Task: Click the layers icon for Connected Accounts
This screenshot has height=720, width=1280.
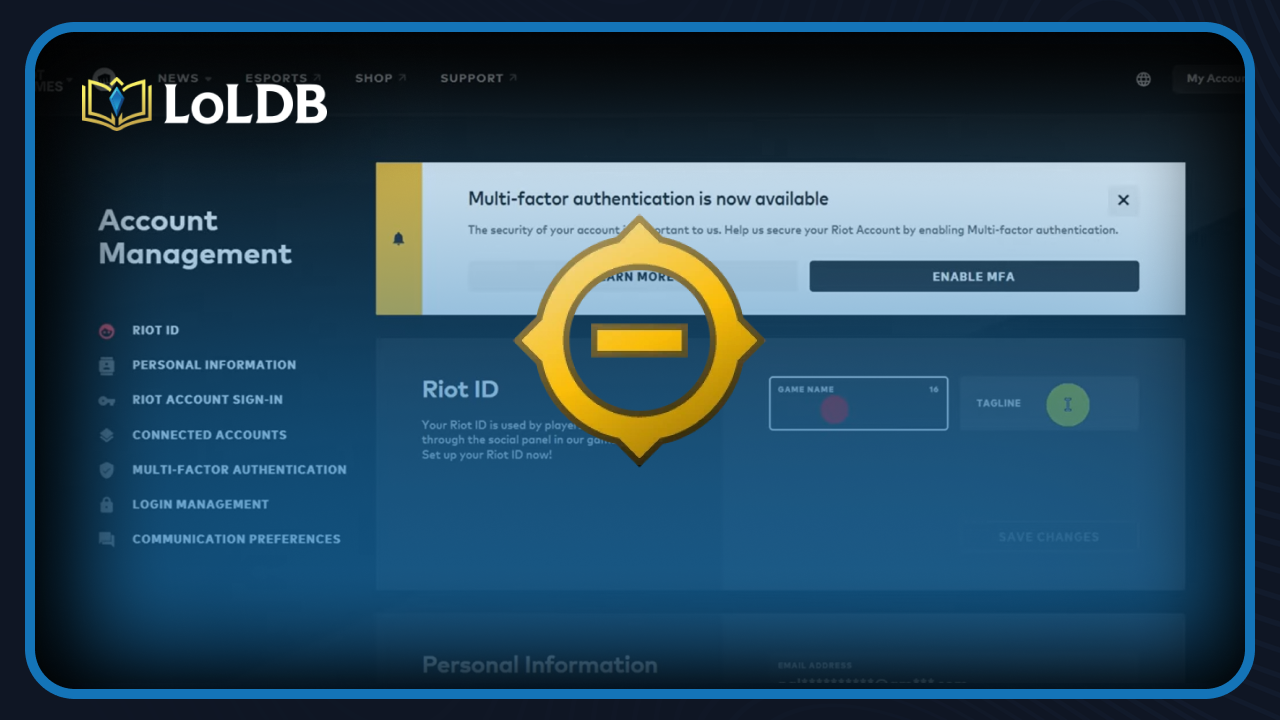Action: pos(107,435)
